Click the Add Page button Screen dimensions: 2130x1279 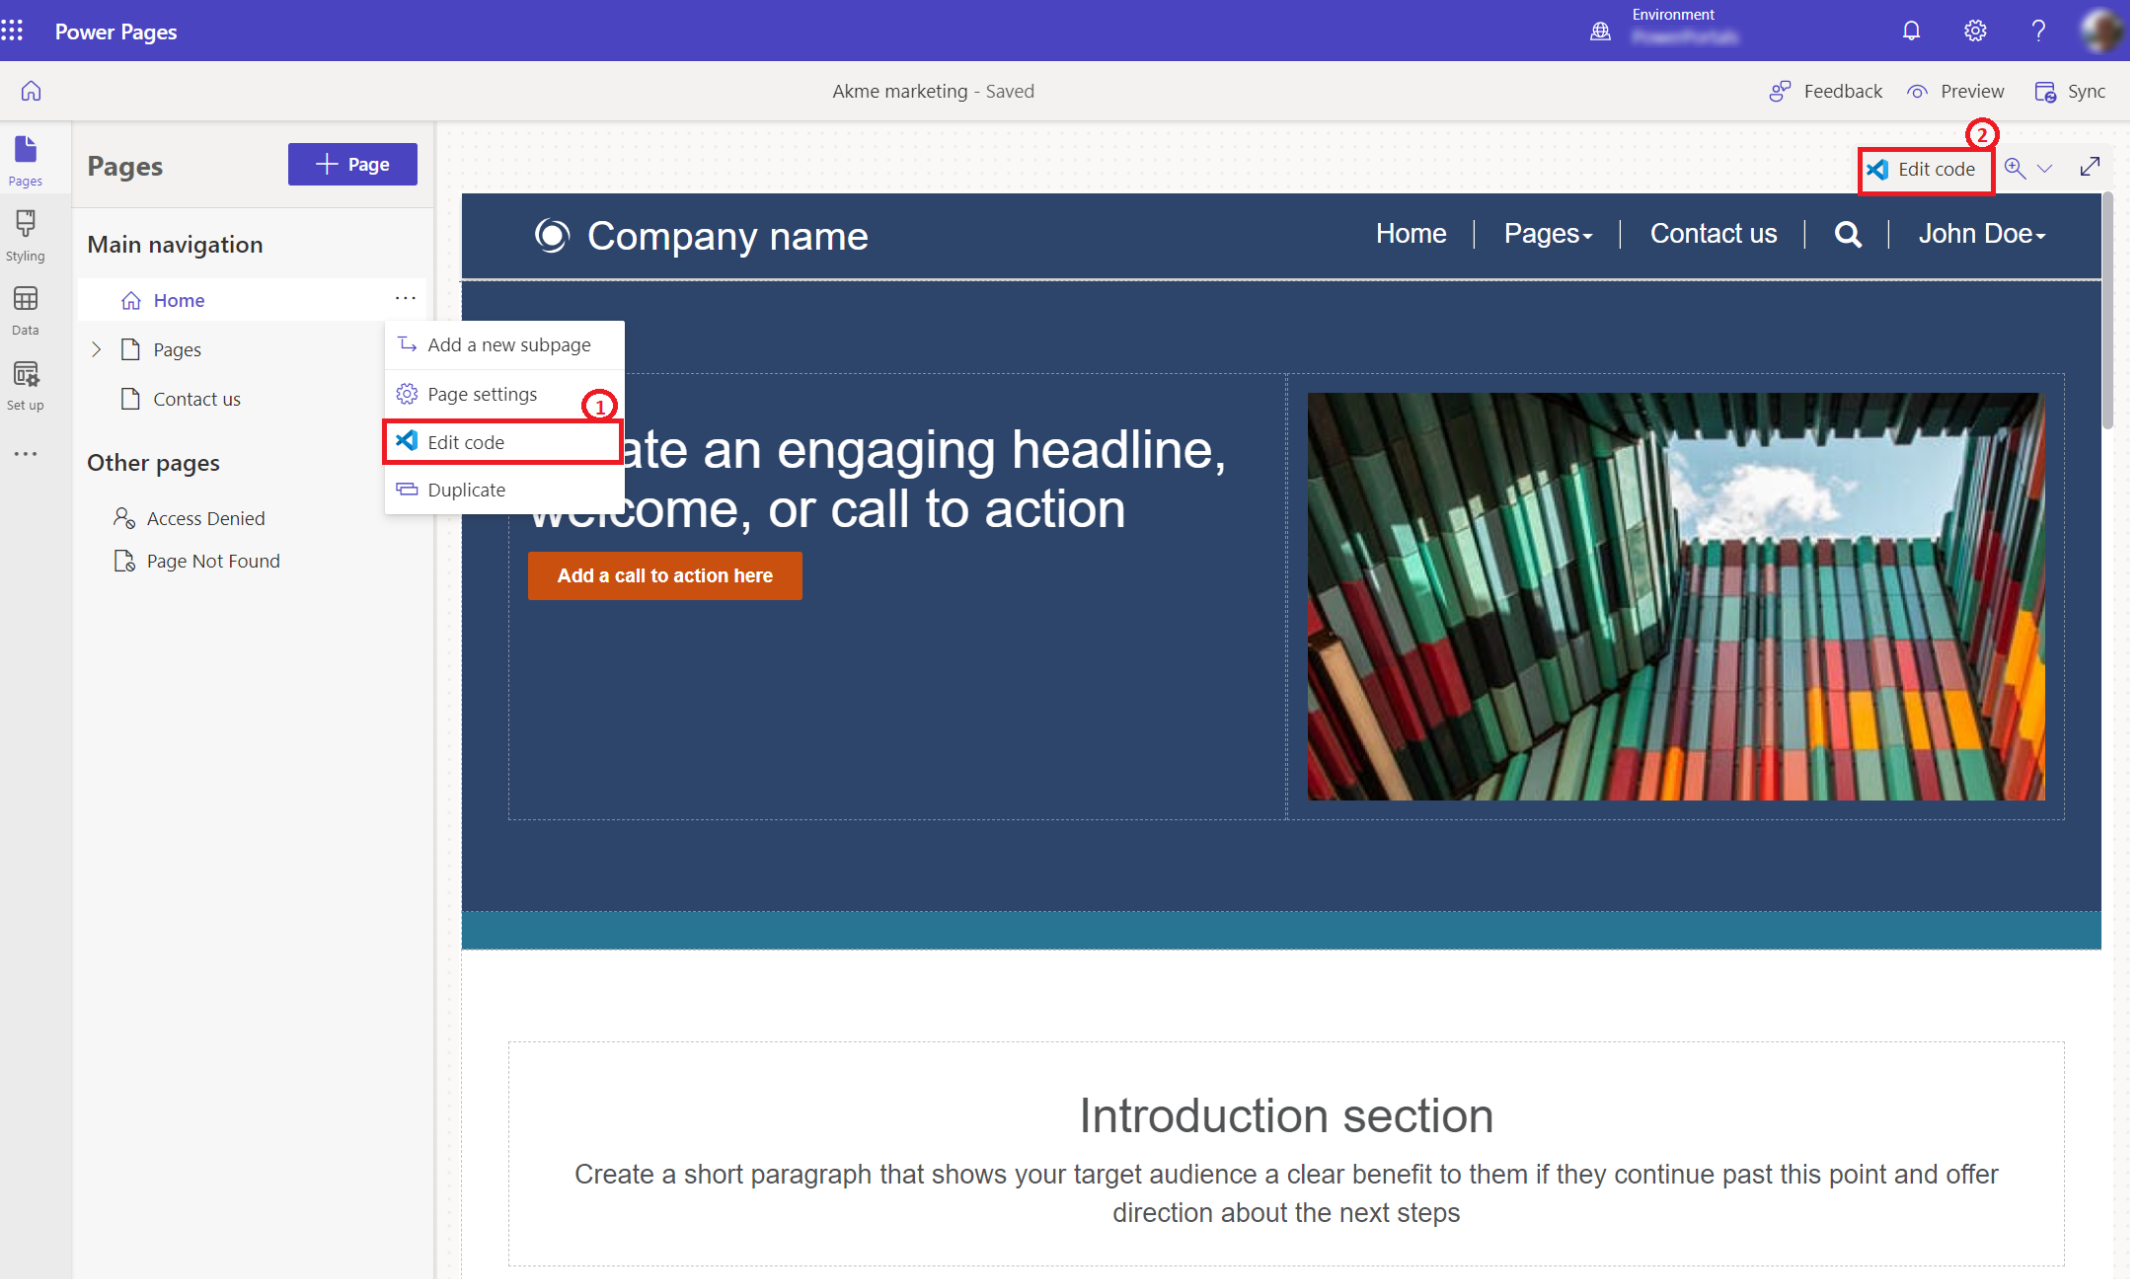(351, 163)
